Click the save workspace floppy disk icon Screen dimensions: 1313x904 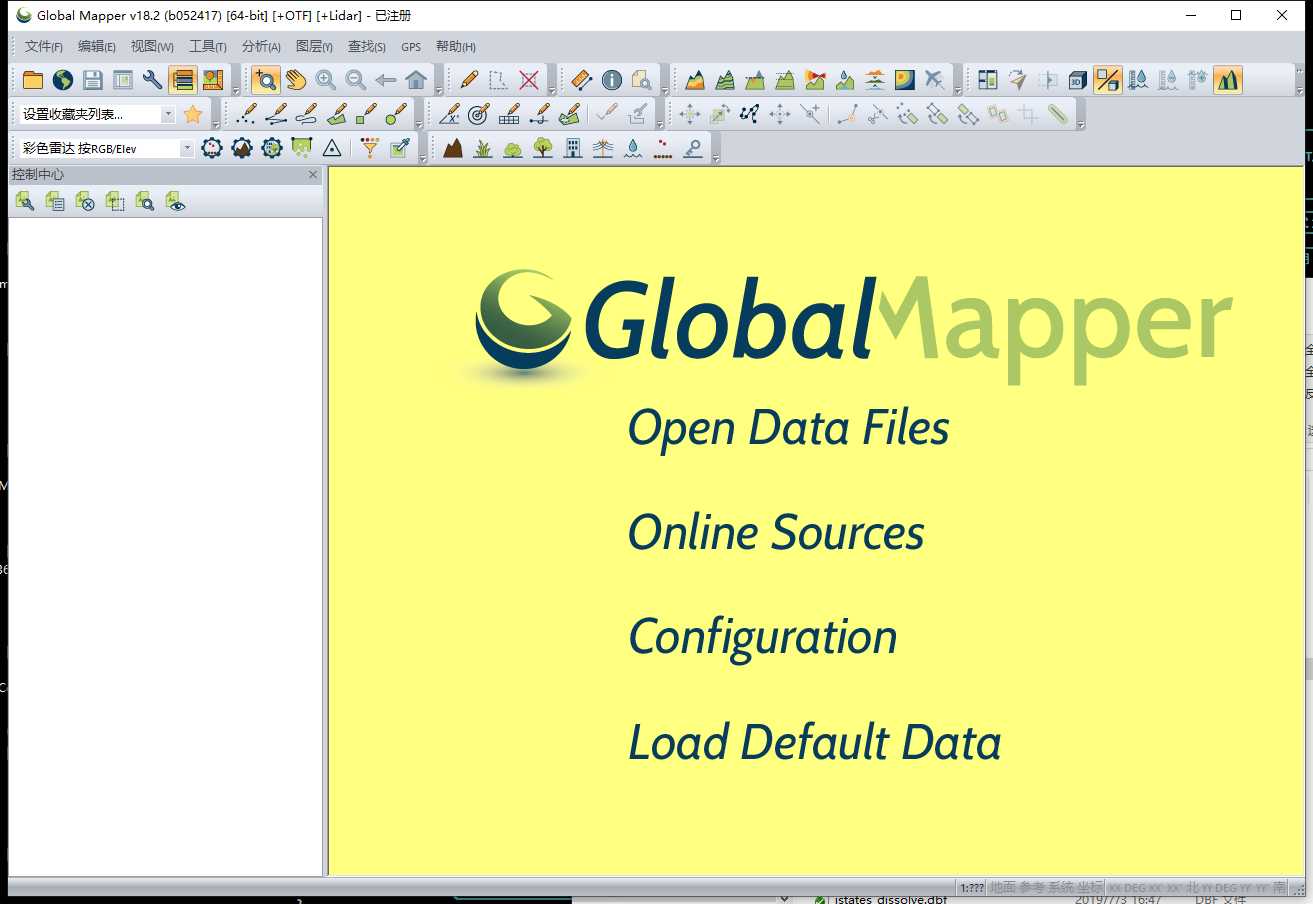point(93,80)
